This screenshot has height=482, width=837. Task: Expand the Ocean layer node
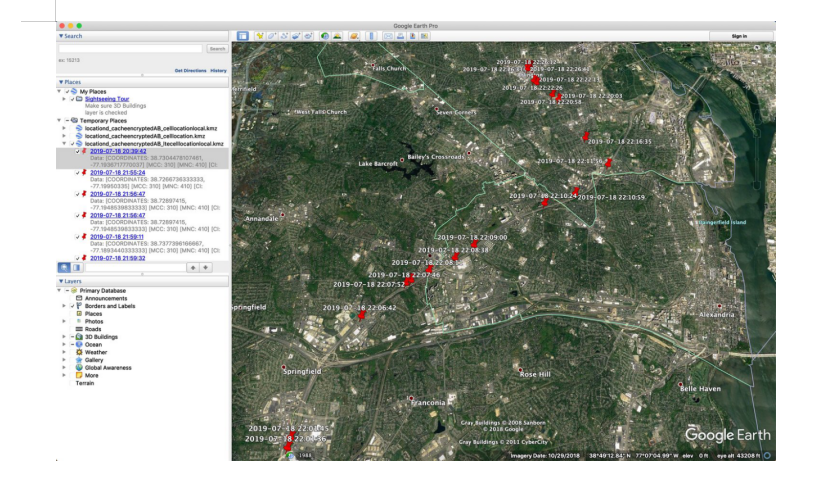pos(64,345)
